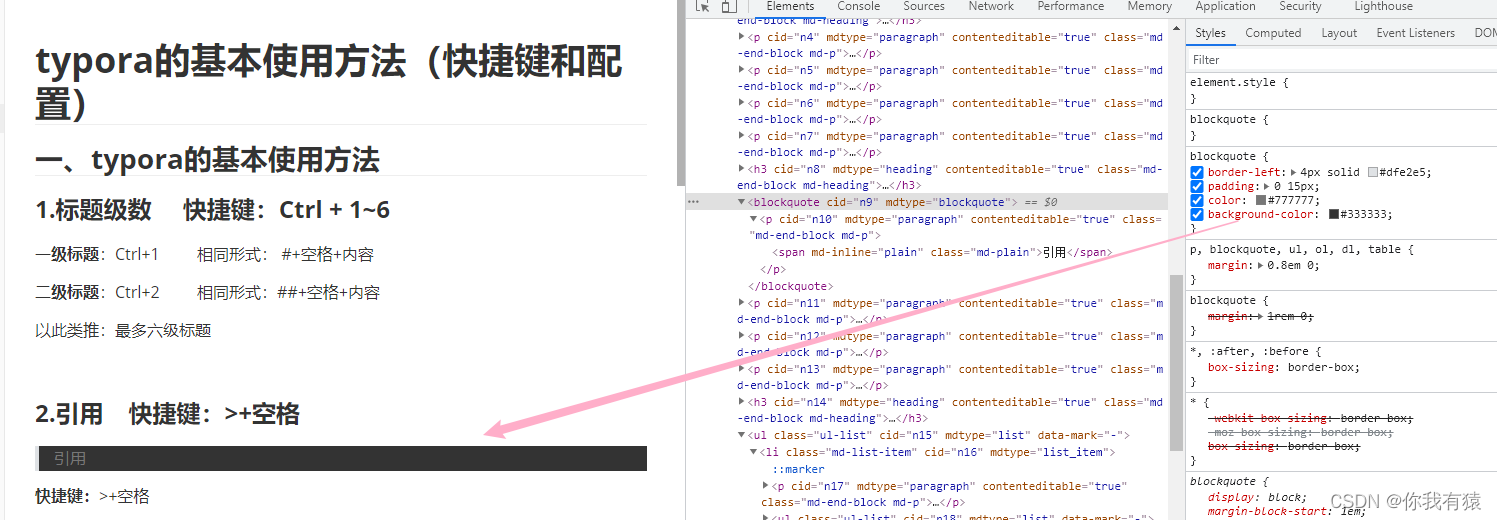This screenshot has height=520, width=1497.
Task: Open the Network tab
Action: click(x=991, y=6)
